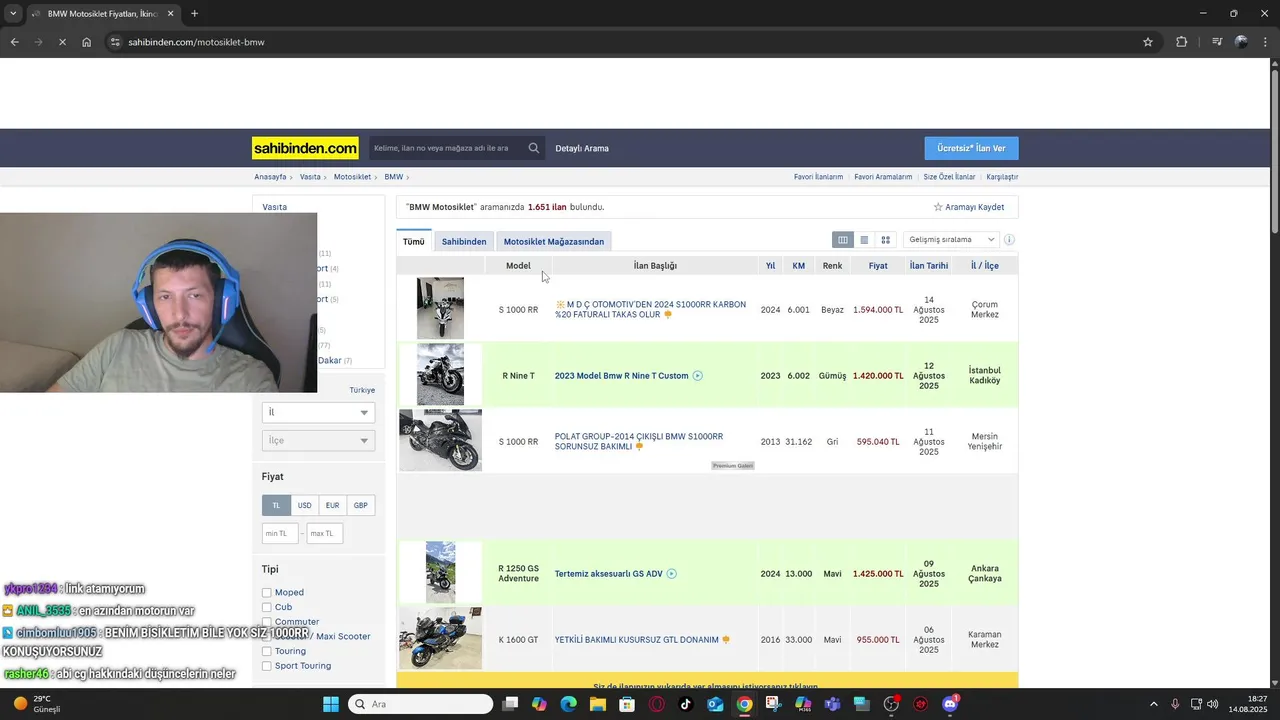Open Discord from the taskbar

click(950, 704)
